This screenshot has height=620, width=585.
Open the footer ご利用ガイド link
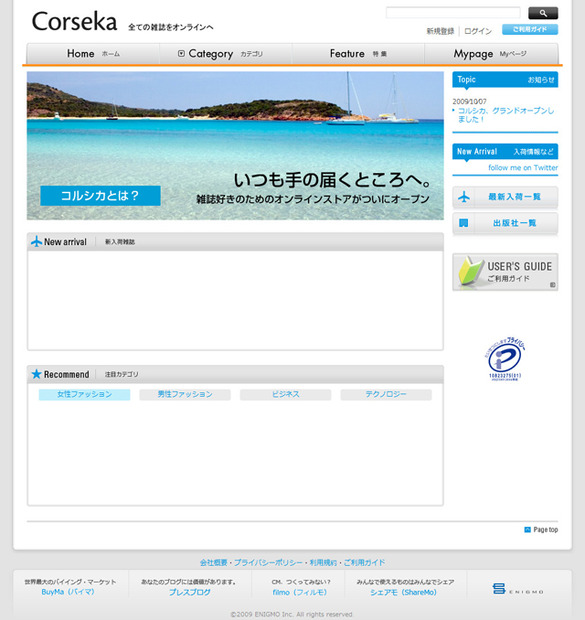tap(364, 562)
